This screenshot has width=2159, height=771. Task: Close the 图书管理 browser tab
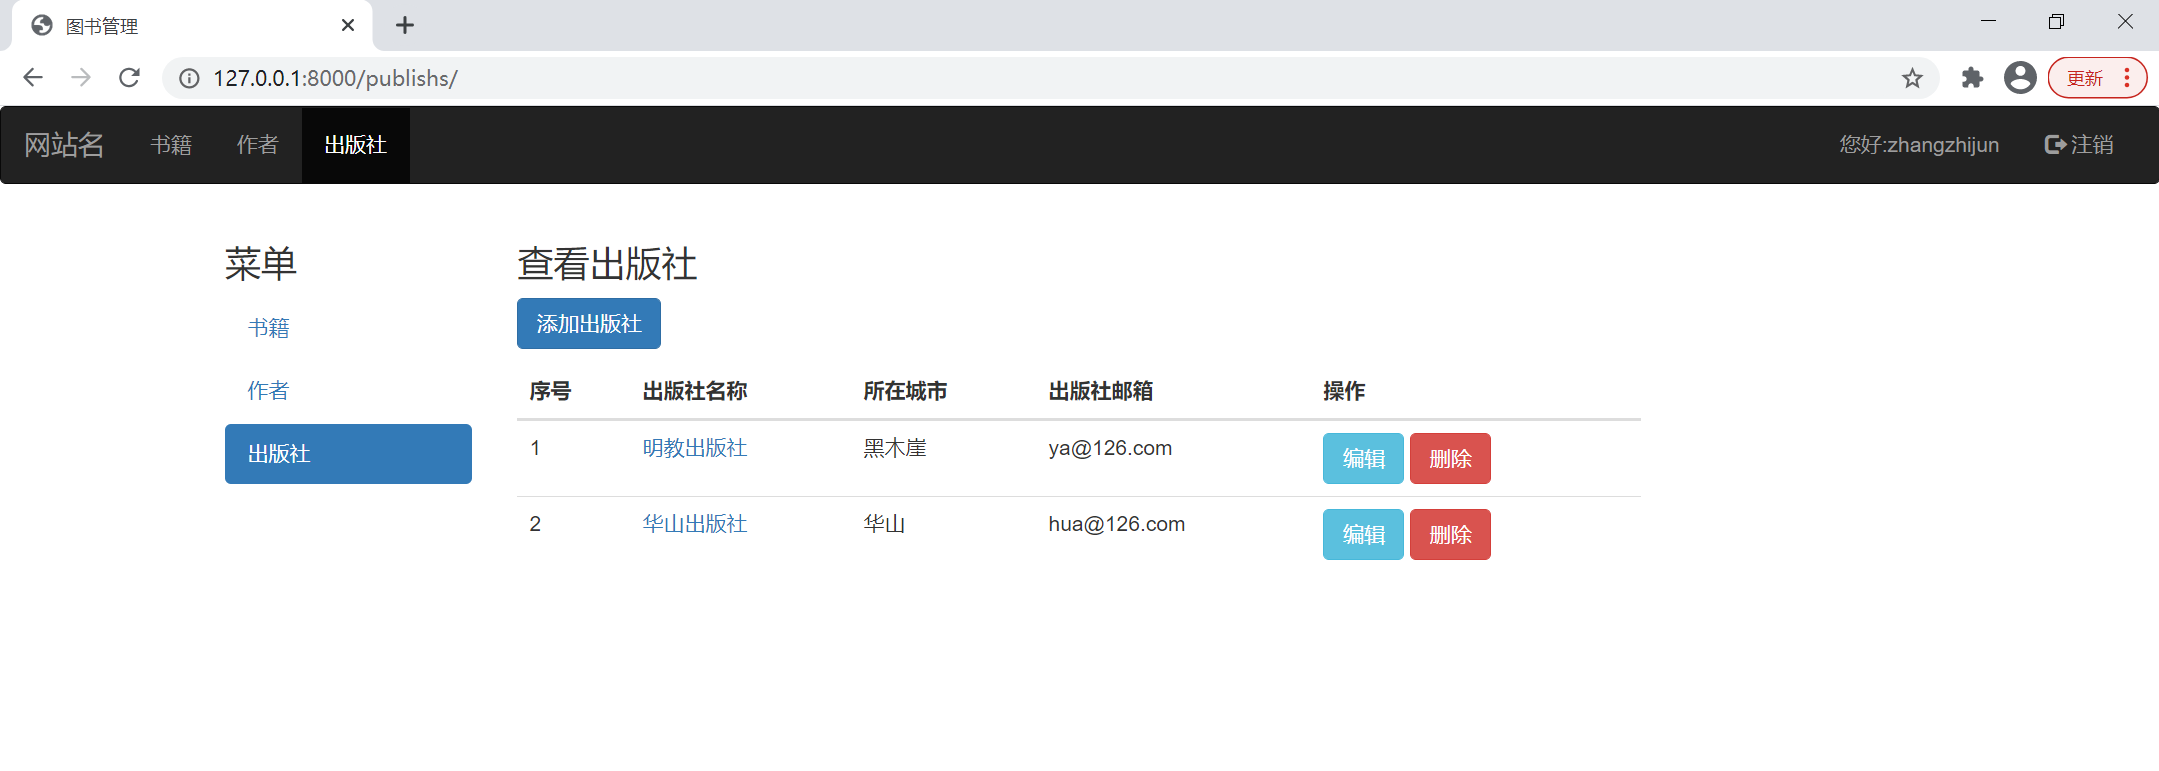coord(348,25)
